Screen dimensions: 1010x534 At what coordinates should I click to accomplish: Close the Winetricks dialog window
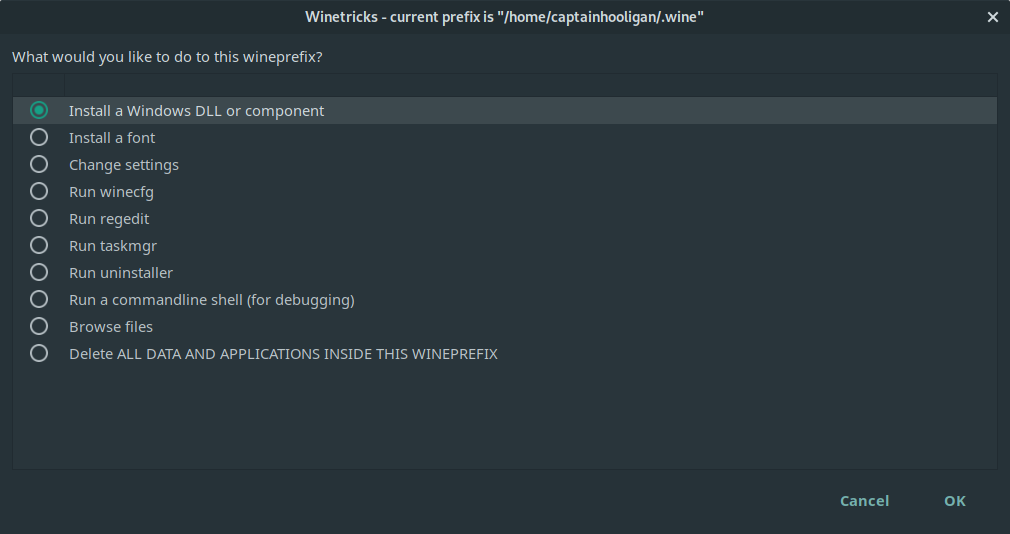click(993, 17)
